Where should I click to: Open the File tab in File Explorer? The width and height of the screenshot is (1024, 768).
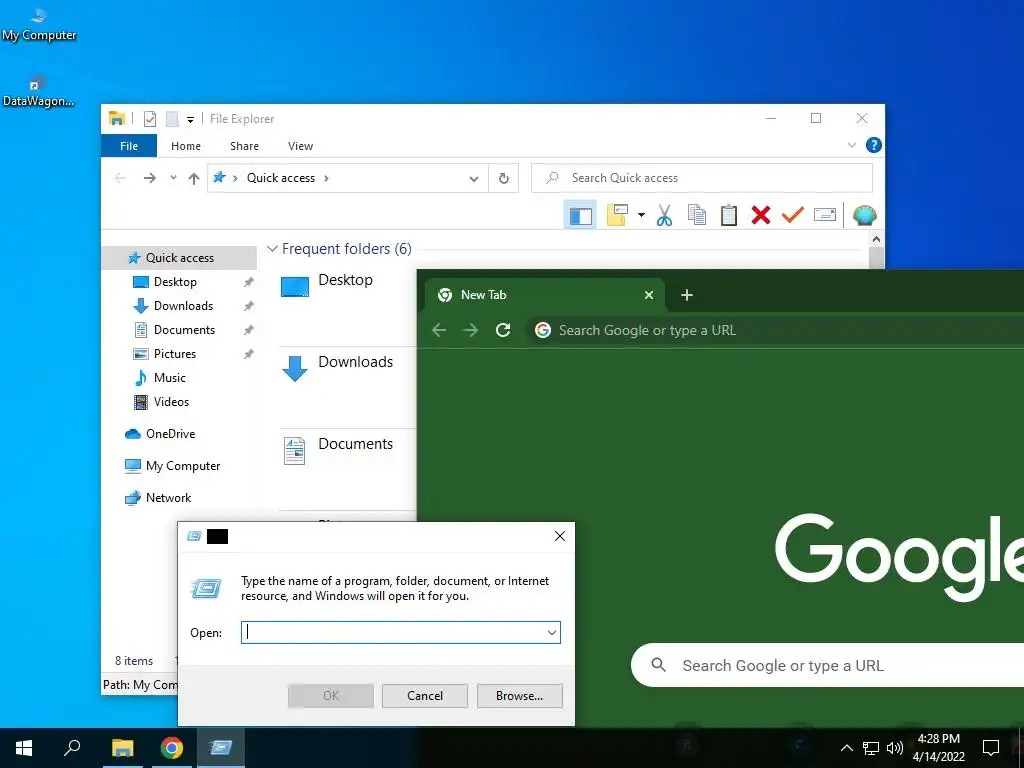129,146
